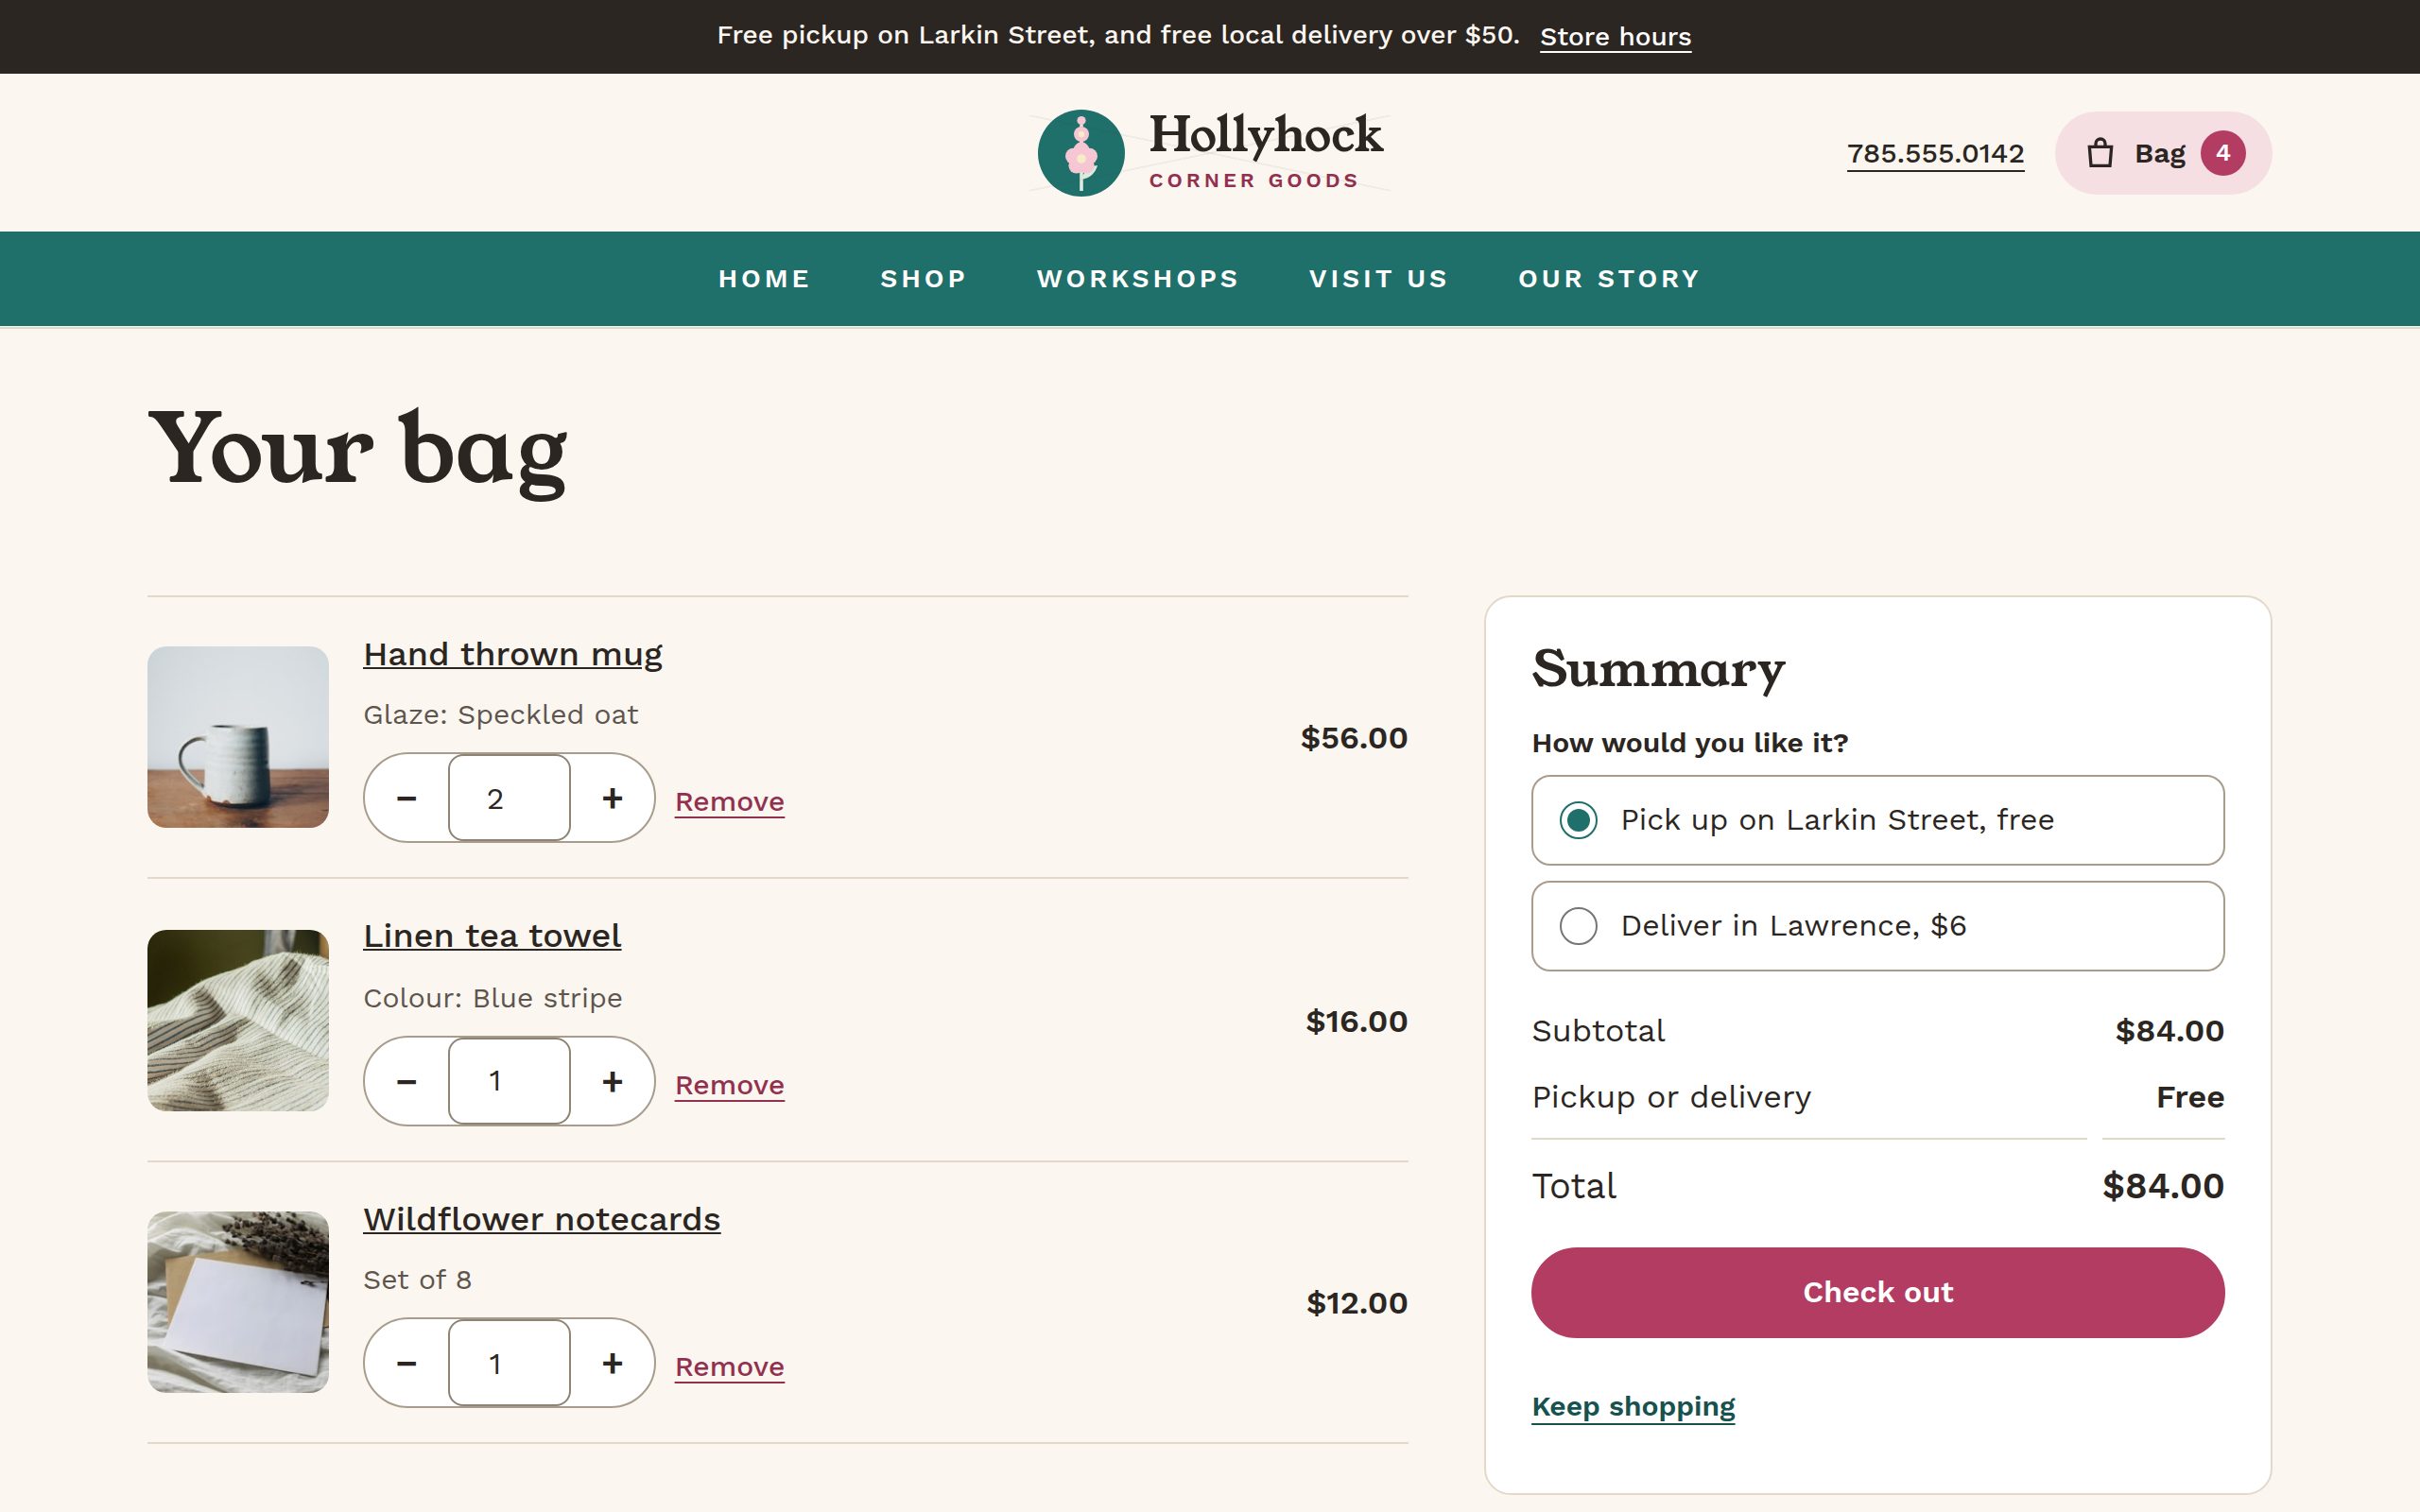Screen dimensions: 2420x1512
Task: Click the $12.00 notecards price
Action: click(1356, 1303)
